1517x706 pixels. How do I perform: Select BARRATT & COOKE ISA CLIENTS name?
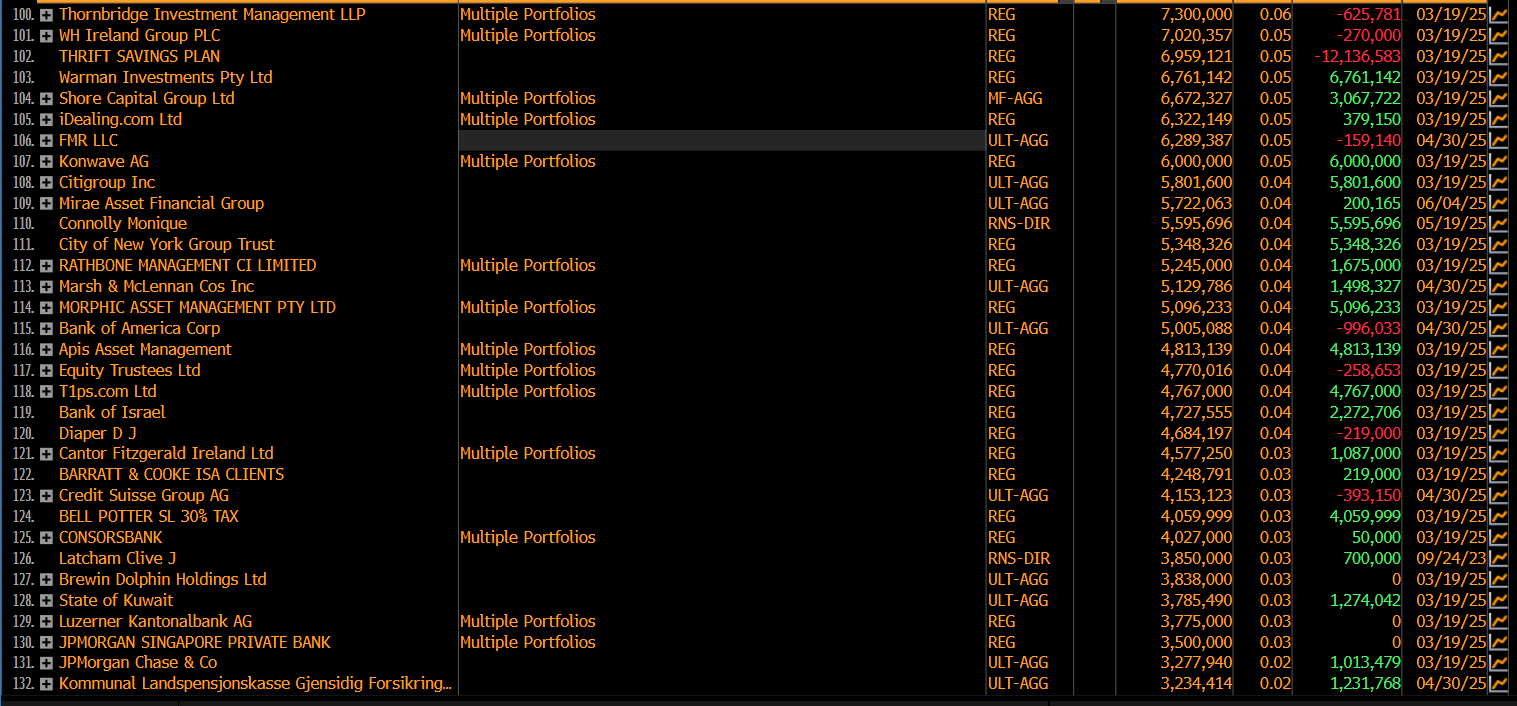(171, 474)
